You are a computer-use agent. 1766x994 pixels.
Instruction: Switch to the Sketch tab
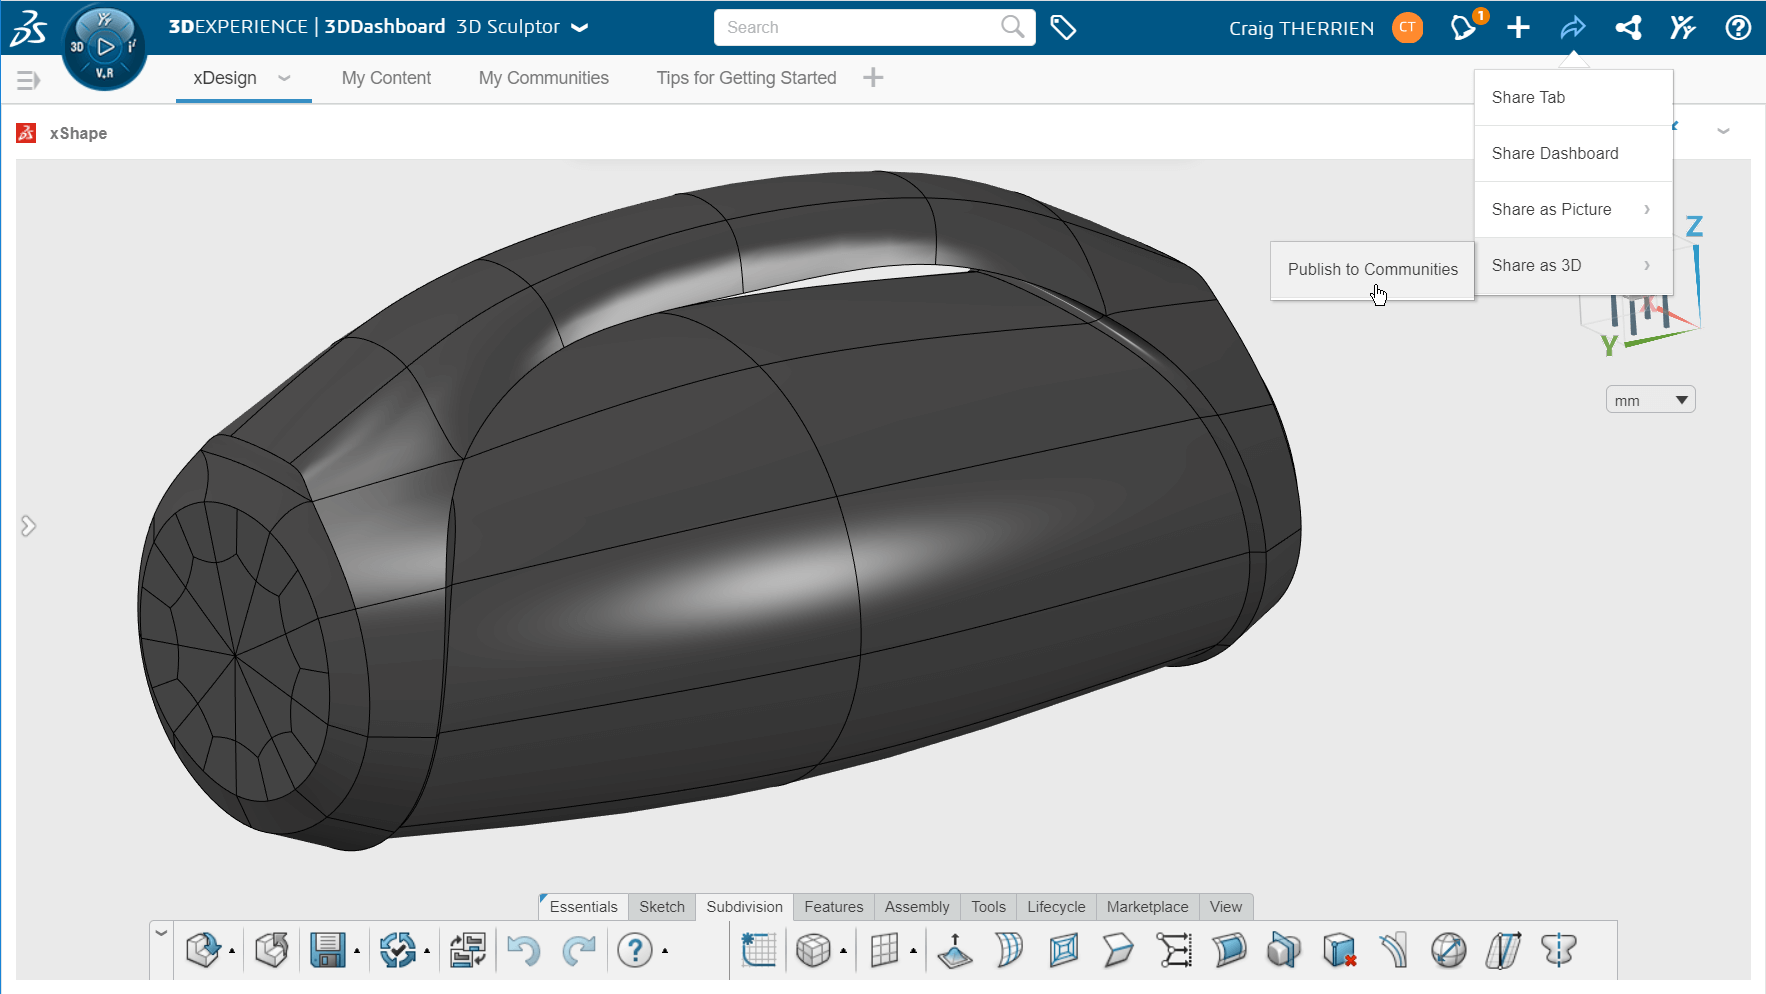point(662,907)
